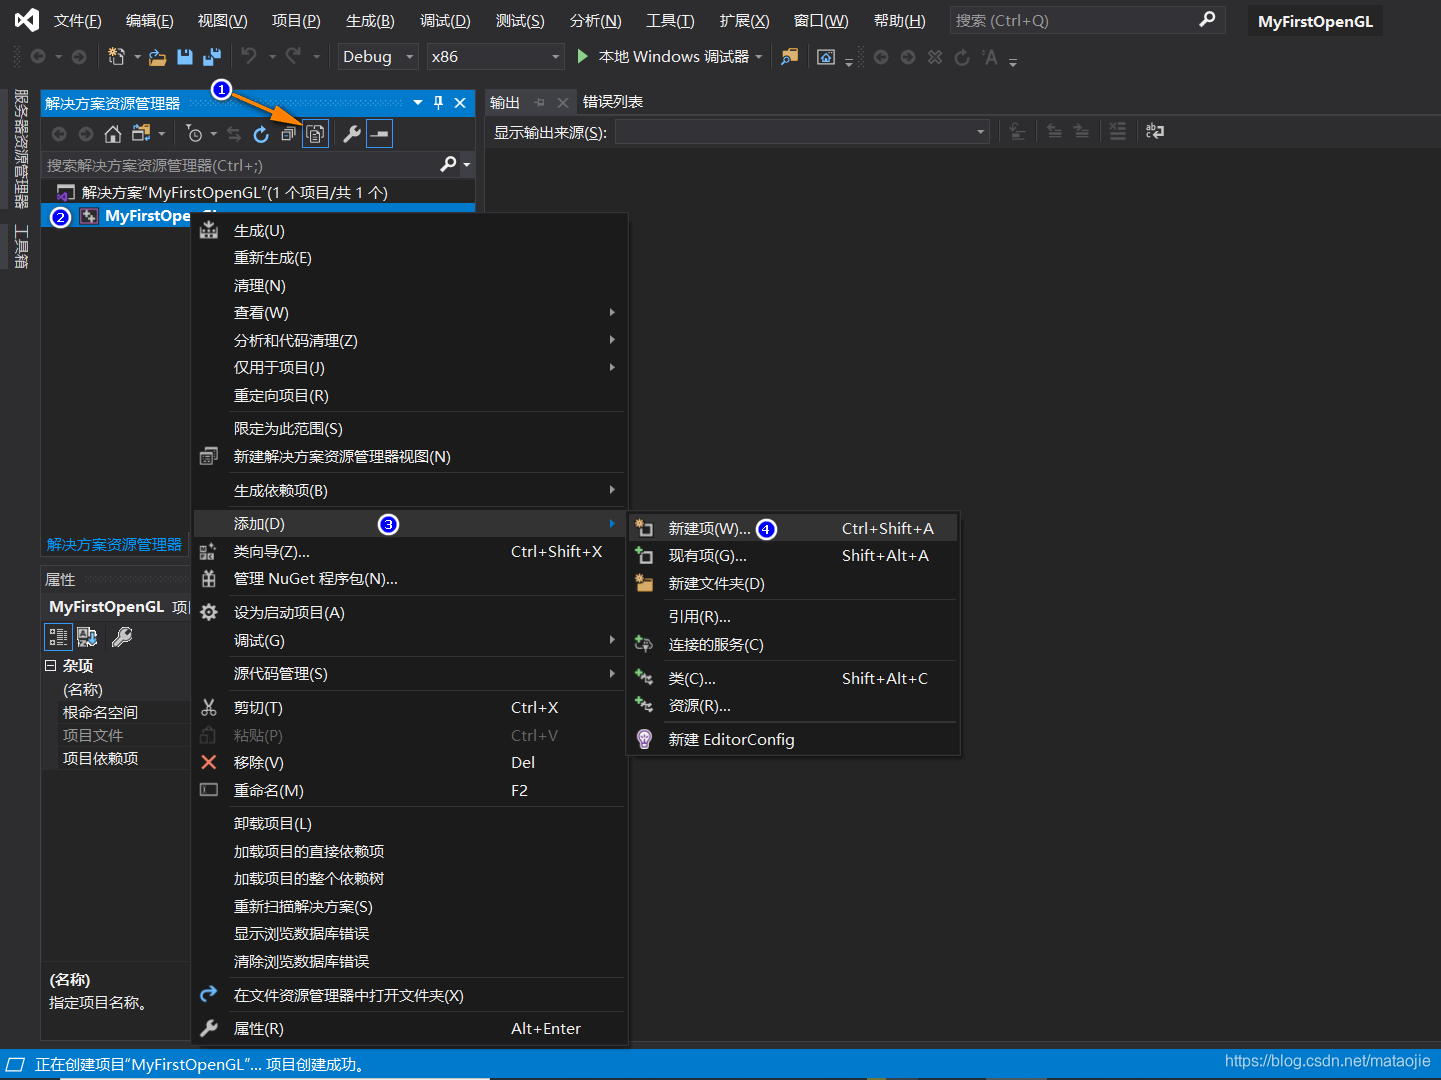Viewport: 1441px width, 1080px height.
Task: Open the 扩展(X) menu
Action: tap(745, 20)
